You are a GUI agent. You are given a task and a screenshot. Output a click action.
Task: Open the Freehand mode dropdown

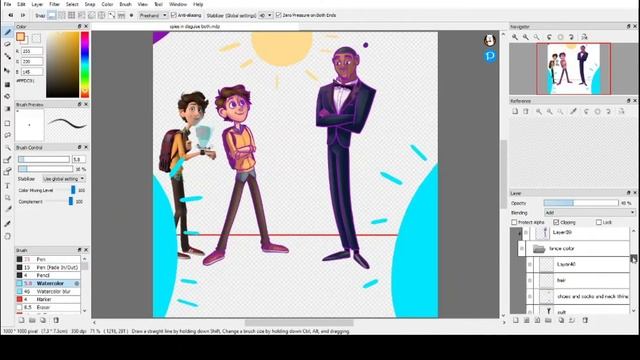[x=153, y=15]
